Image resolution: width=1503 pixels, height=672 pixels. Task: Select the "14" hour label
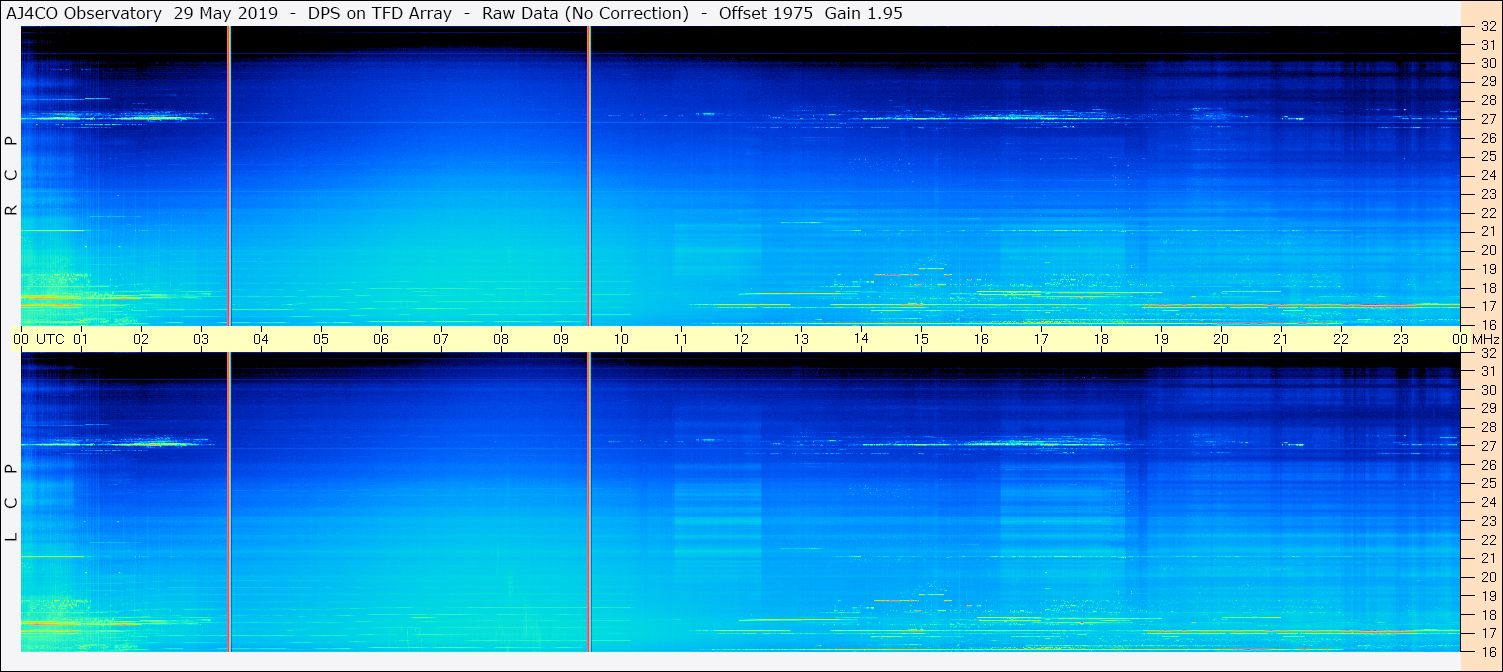click(861, 339)
